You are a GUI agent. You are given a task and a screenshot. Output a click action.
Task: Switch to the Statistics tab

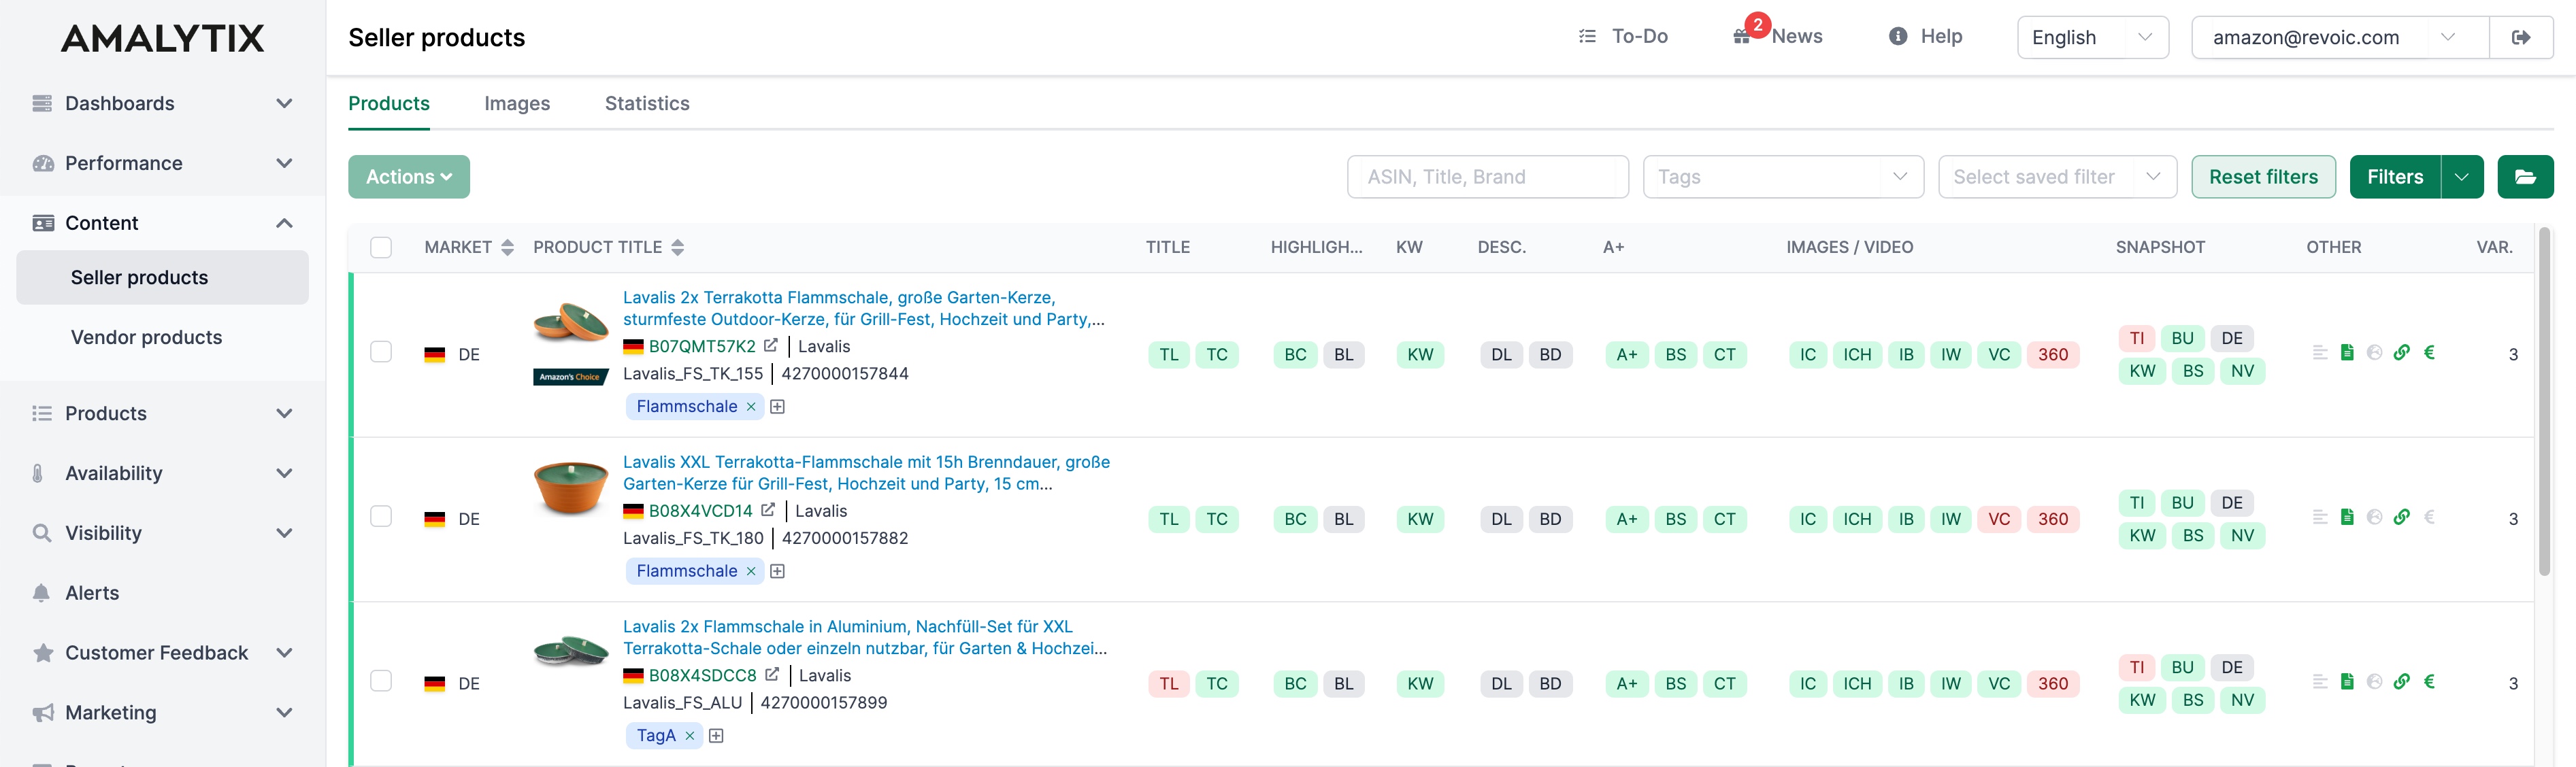(x=647, y=103)
